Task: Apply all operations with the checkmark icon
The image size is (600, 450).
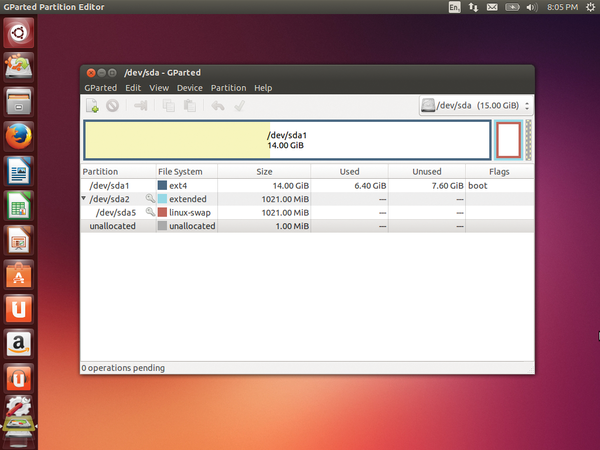Action: (239, 105)
